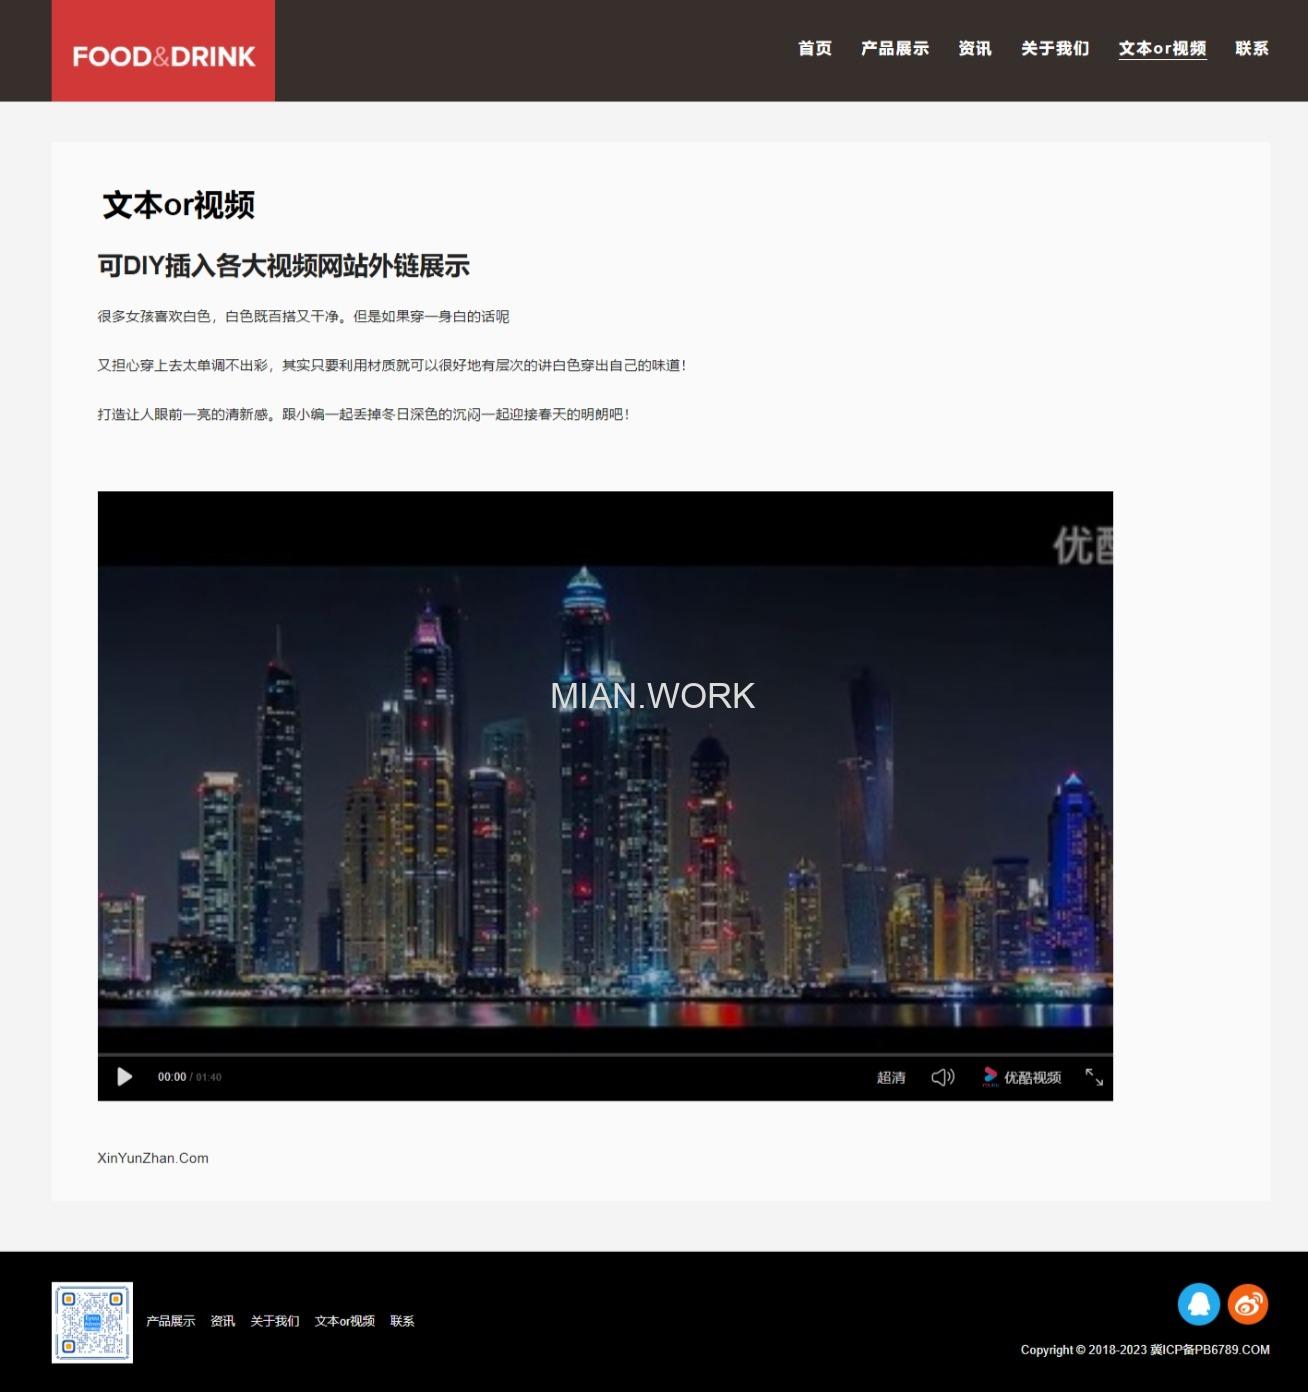Go to 资讯 in the header menu

(975, 48)
